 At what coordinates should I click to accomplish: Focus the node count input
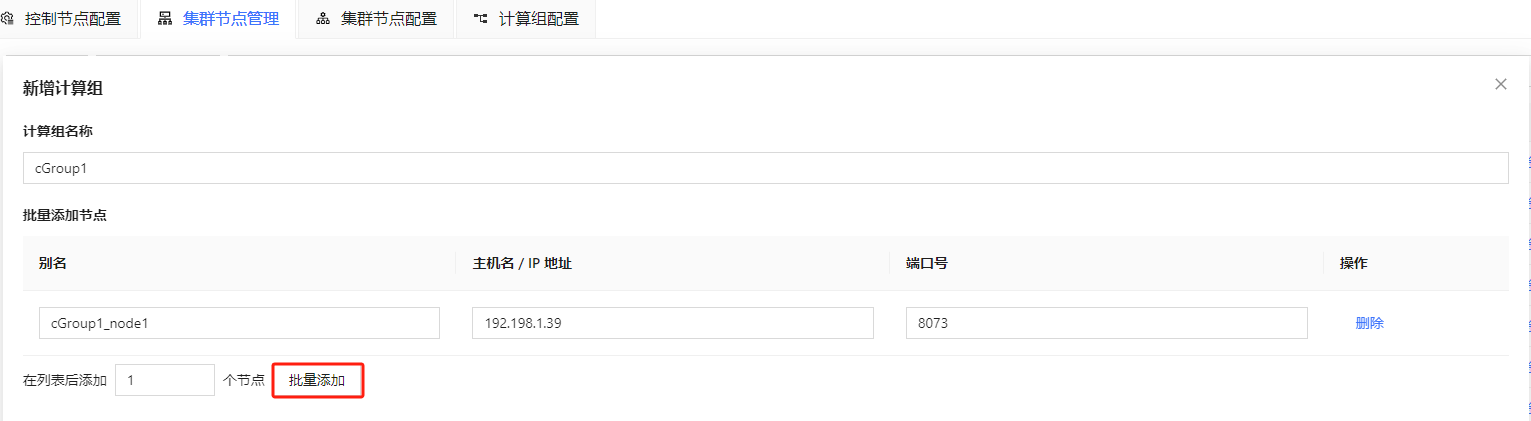click(164, 380)
